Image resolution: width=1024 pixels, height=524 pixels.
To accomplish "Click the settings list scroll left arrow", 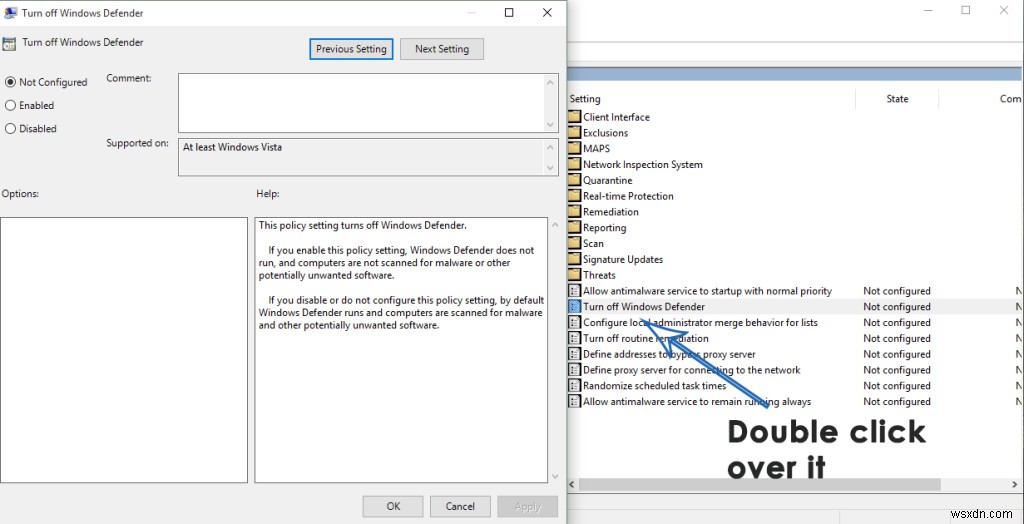I will click(x=572, y=484).
